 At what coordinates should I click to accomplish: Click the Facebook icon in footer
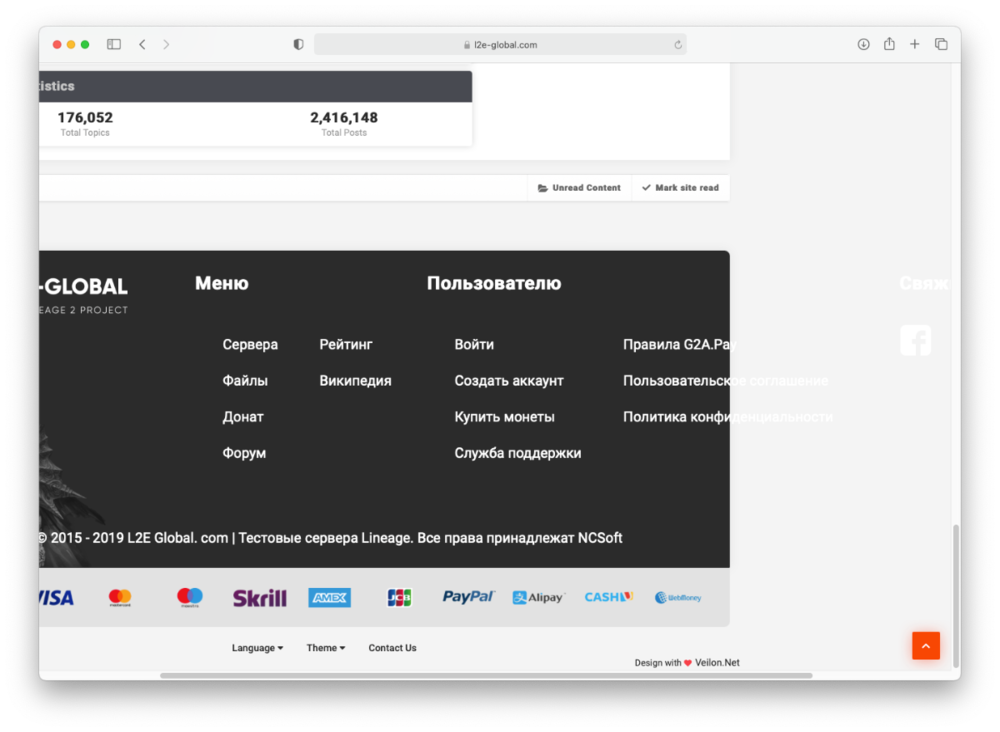tap(915, 340)
